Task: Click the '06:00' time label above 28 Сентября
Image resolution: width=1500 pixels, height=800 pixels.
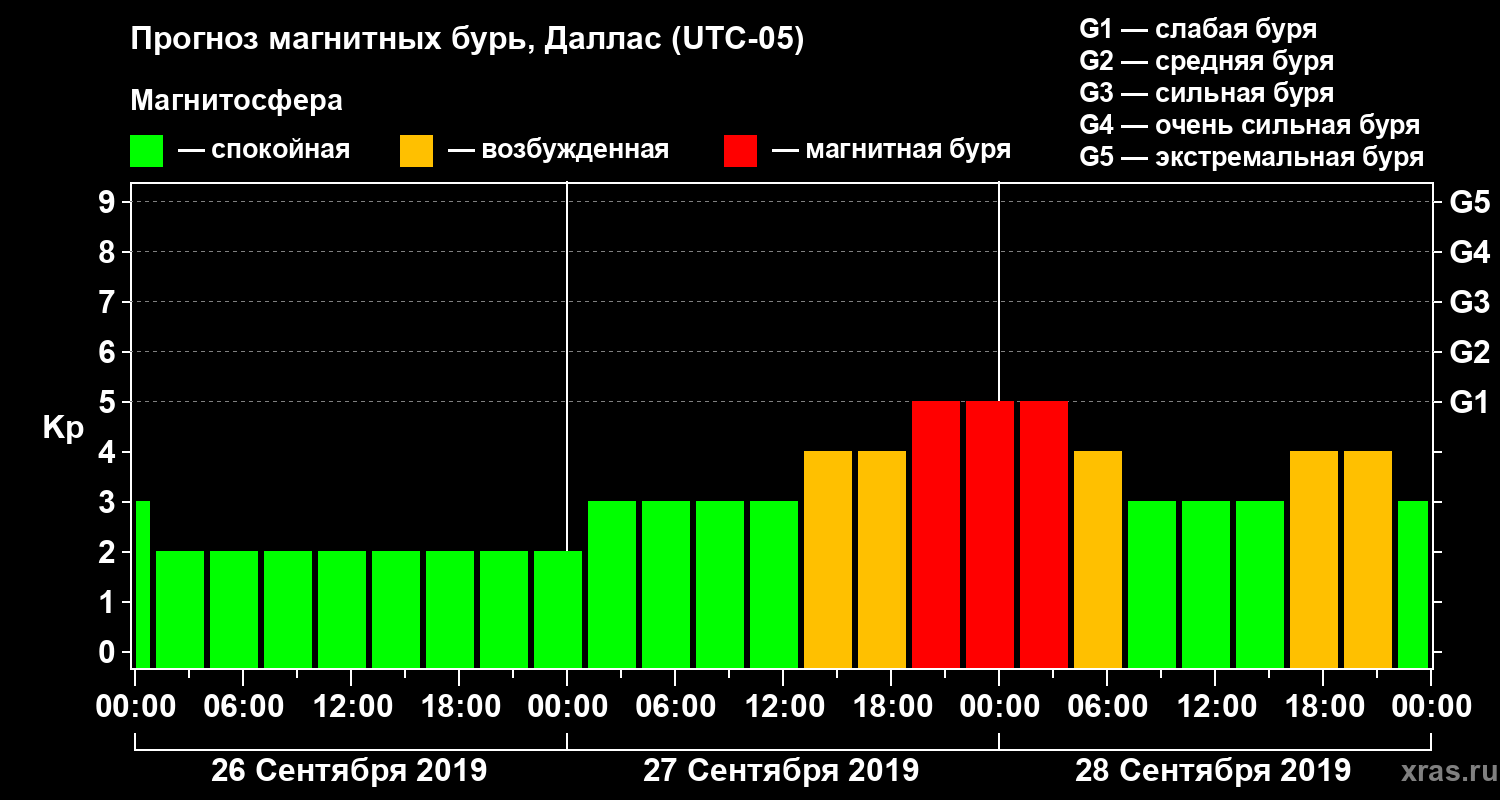Action: tap(1107, 707)
